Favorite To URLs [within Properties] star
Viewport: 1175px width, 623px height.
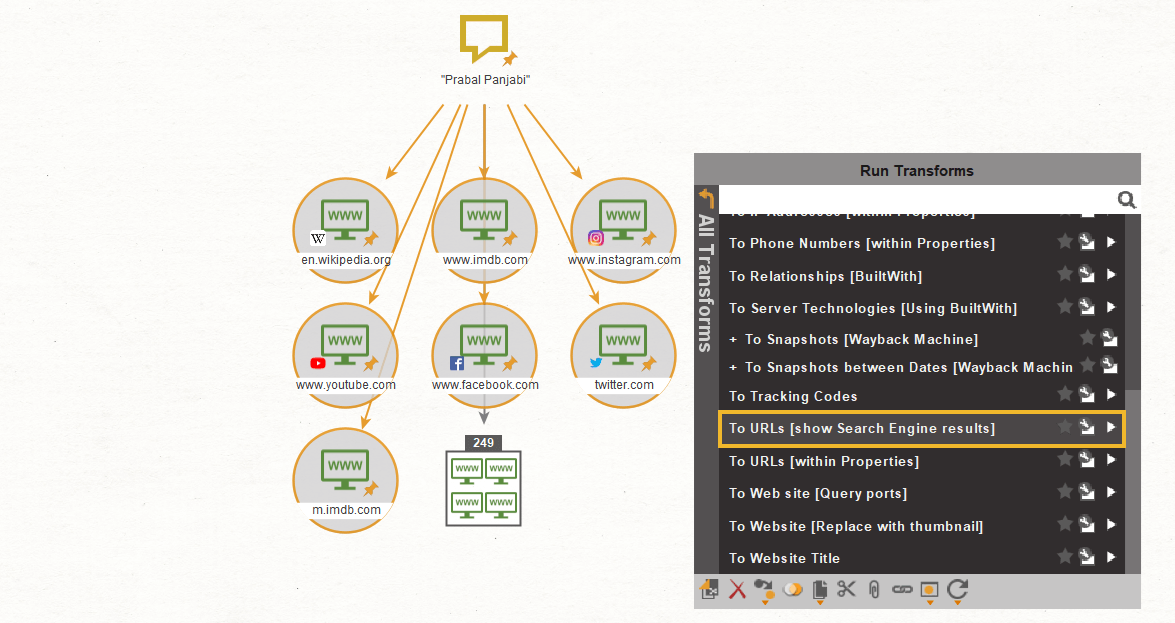coord(1065,460)
